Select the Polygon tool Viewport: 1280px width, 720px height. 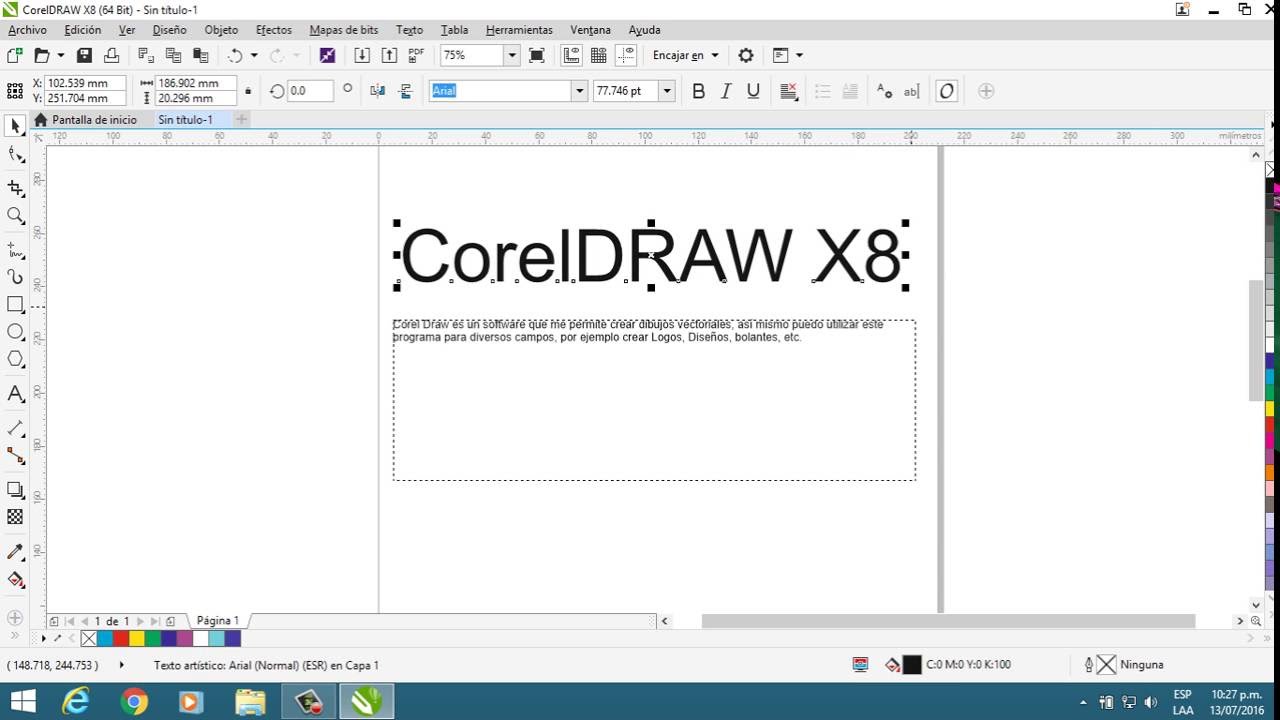pyautogui.click(x=15, y=359)
